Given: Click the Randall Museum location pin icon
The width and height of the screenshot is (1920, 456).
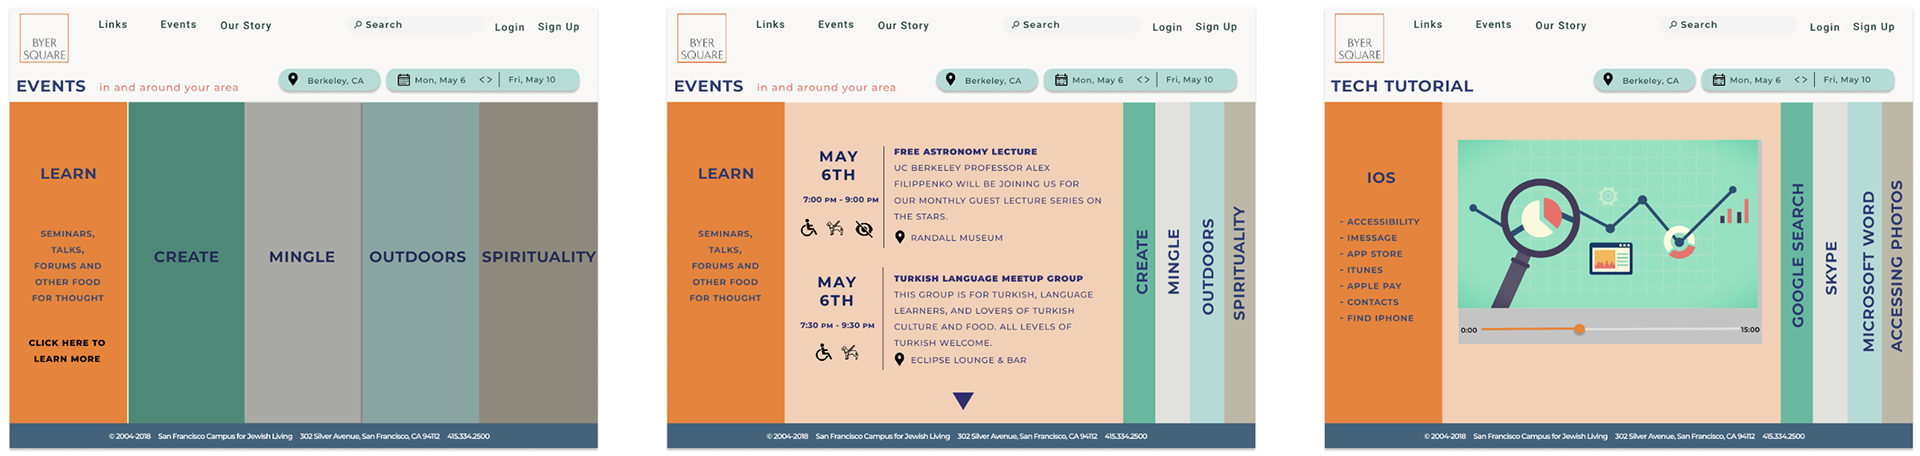Looking at the screenshot, I should 900,237.
